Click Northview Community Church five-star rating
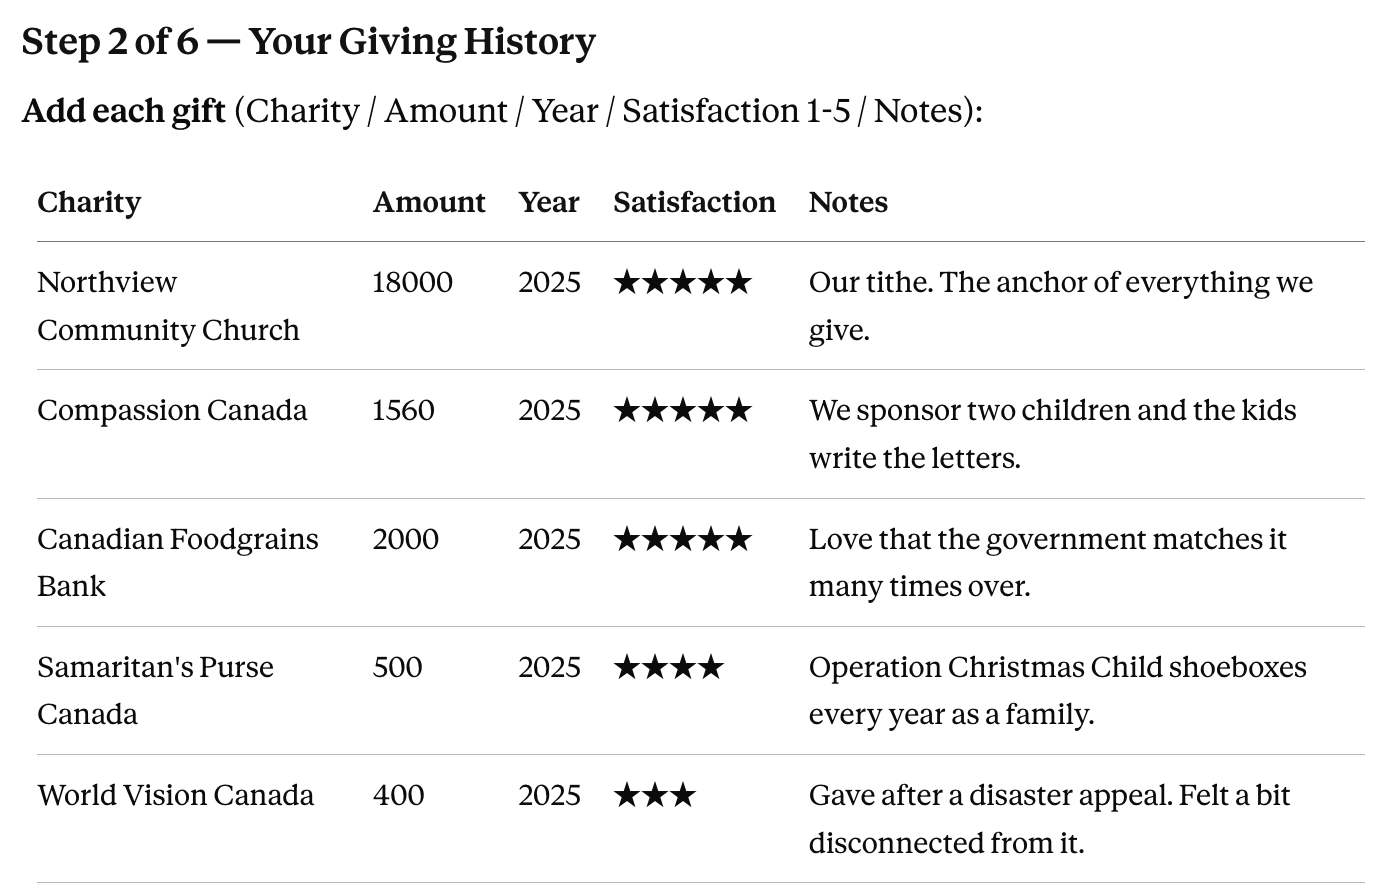This screenshot has width=1400, height=892. click(682, 283)
